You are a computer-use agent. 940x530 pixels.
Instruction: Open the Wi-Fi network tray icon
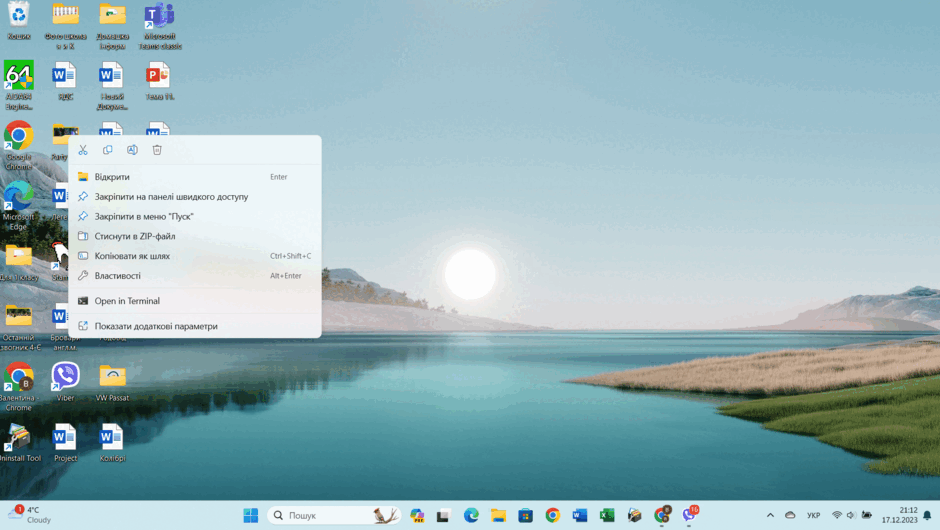click(837, 515)
